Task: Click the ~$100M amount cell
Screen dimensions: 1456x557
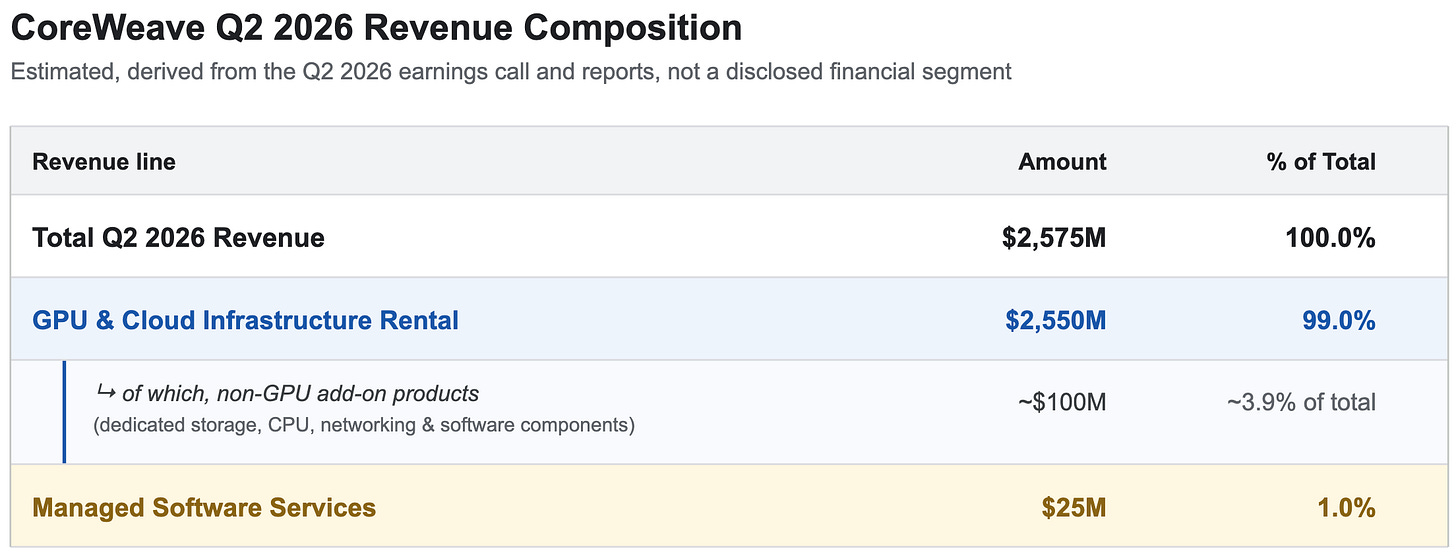Action: pos(1062,403)
